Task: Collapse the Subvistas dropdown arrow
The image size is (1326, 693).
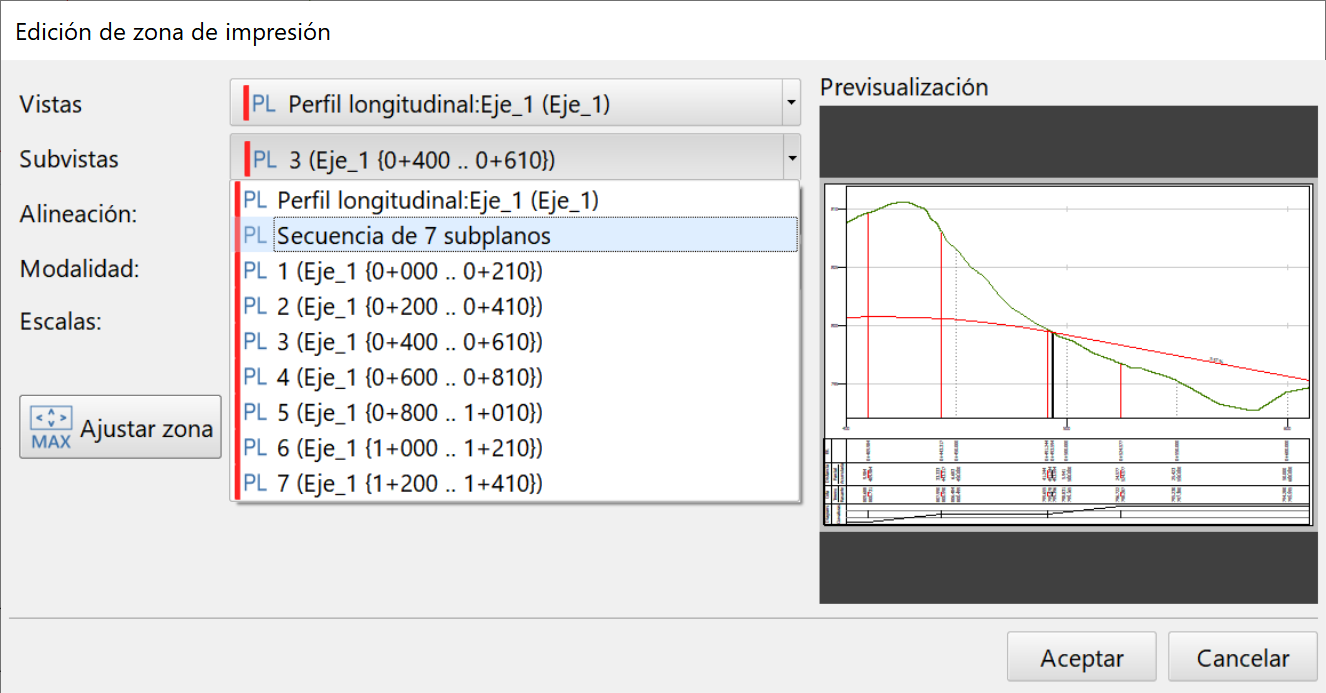Action: pos(790,158)
